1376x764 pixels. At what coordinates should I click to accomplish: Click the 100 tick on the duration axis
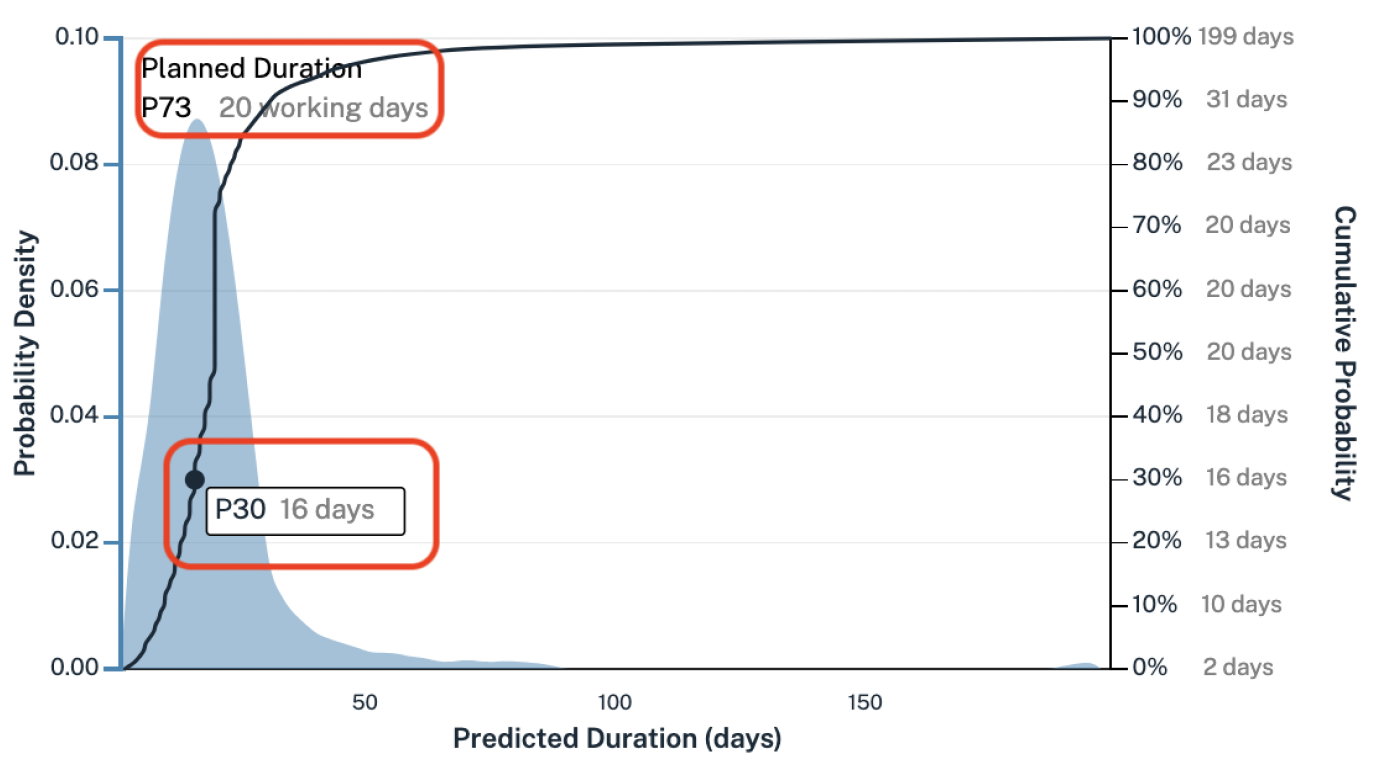(614, 702)
